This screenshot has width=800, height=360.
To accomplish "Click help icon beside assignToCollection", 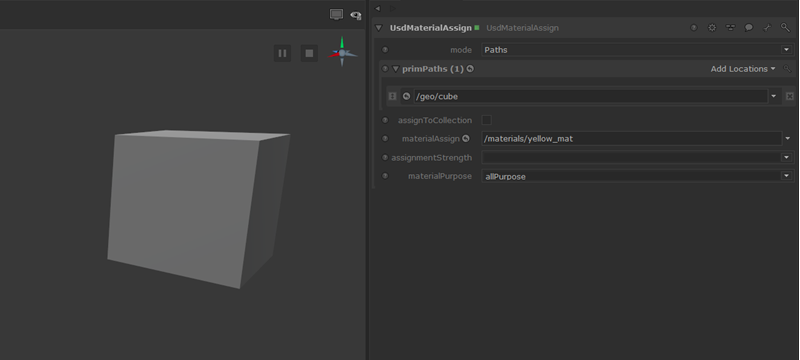I will point(385,120).
